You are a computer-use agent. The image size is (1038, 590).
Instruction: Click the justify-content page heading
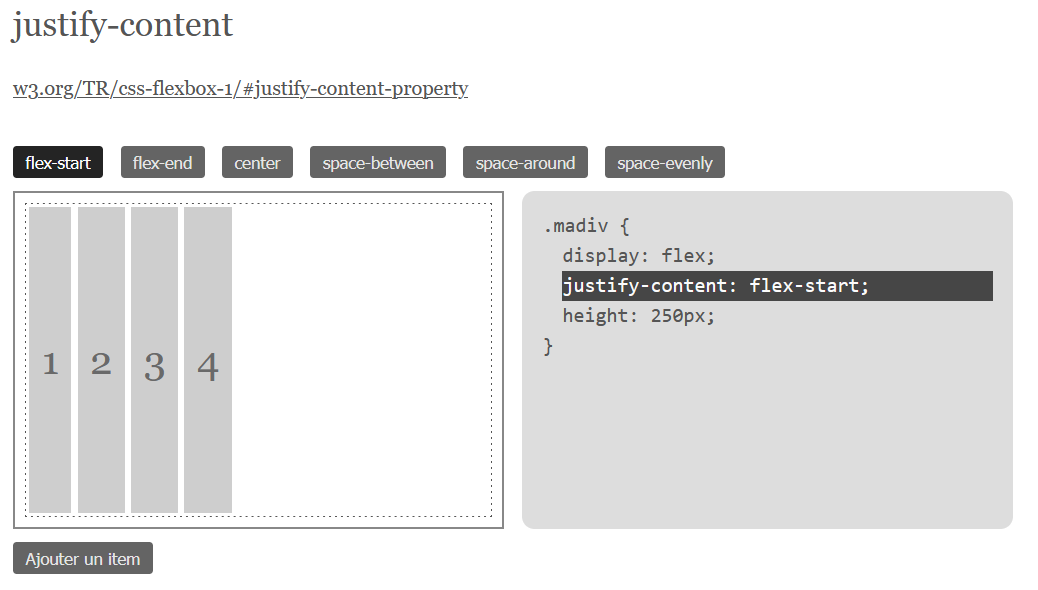click(x=122, y=26)
